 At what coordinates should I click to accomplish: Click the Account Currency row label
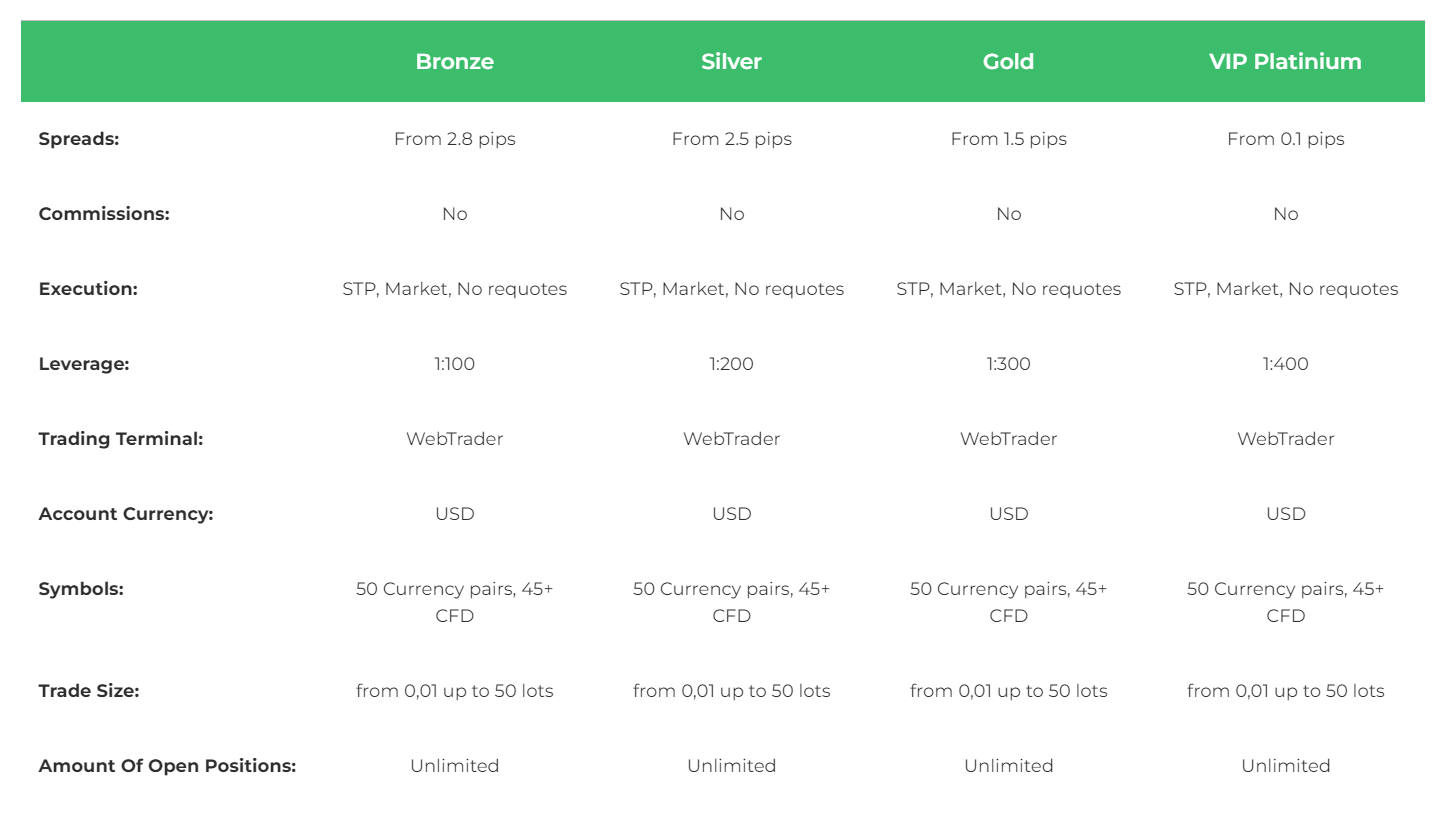(x=126, y=514)
